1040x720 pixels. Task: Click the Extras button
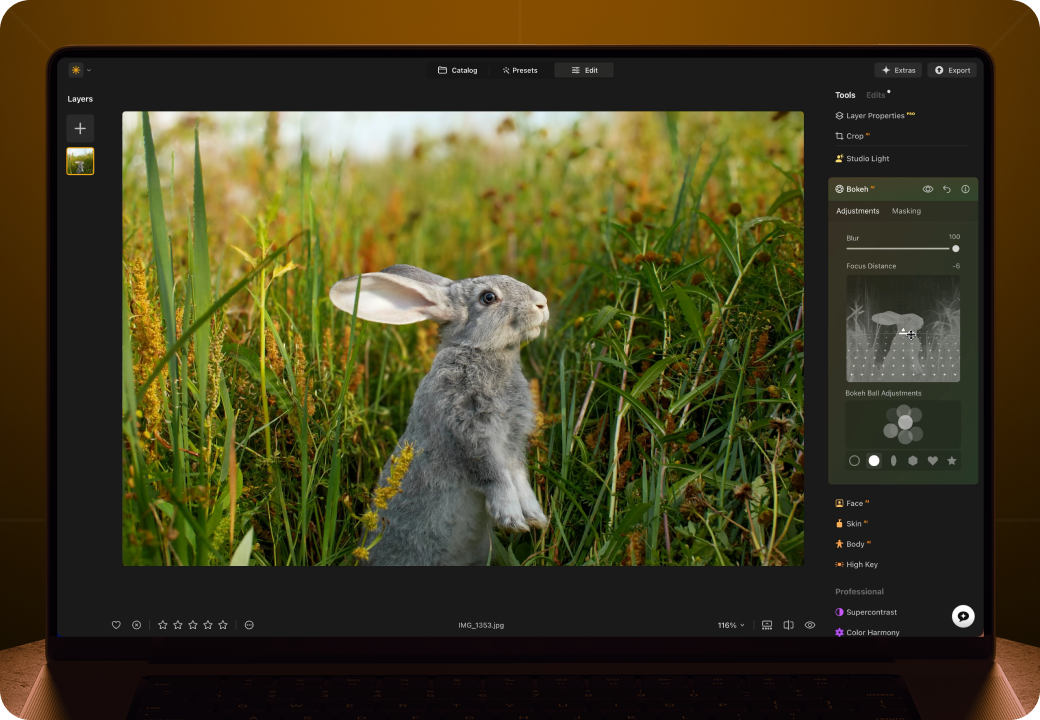click(x=897, y=70)
